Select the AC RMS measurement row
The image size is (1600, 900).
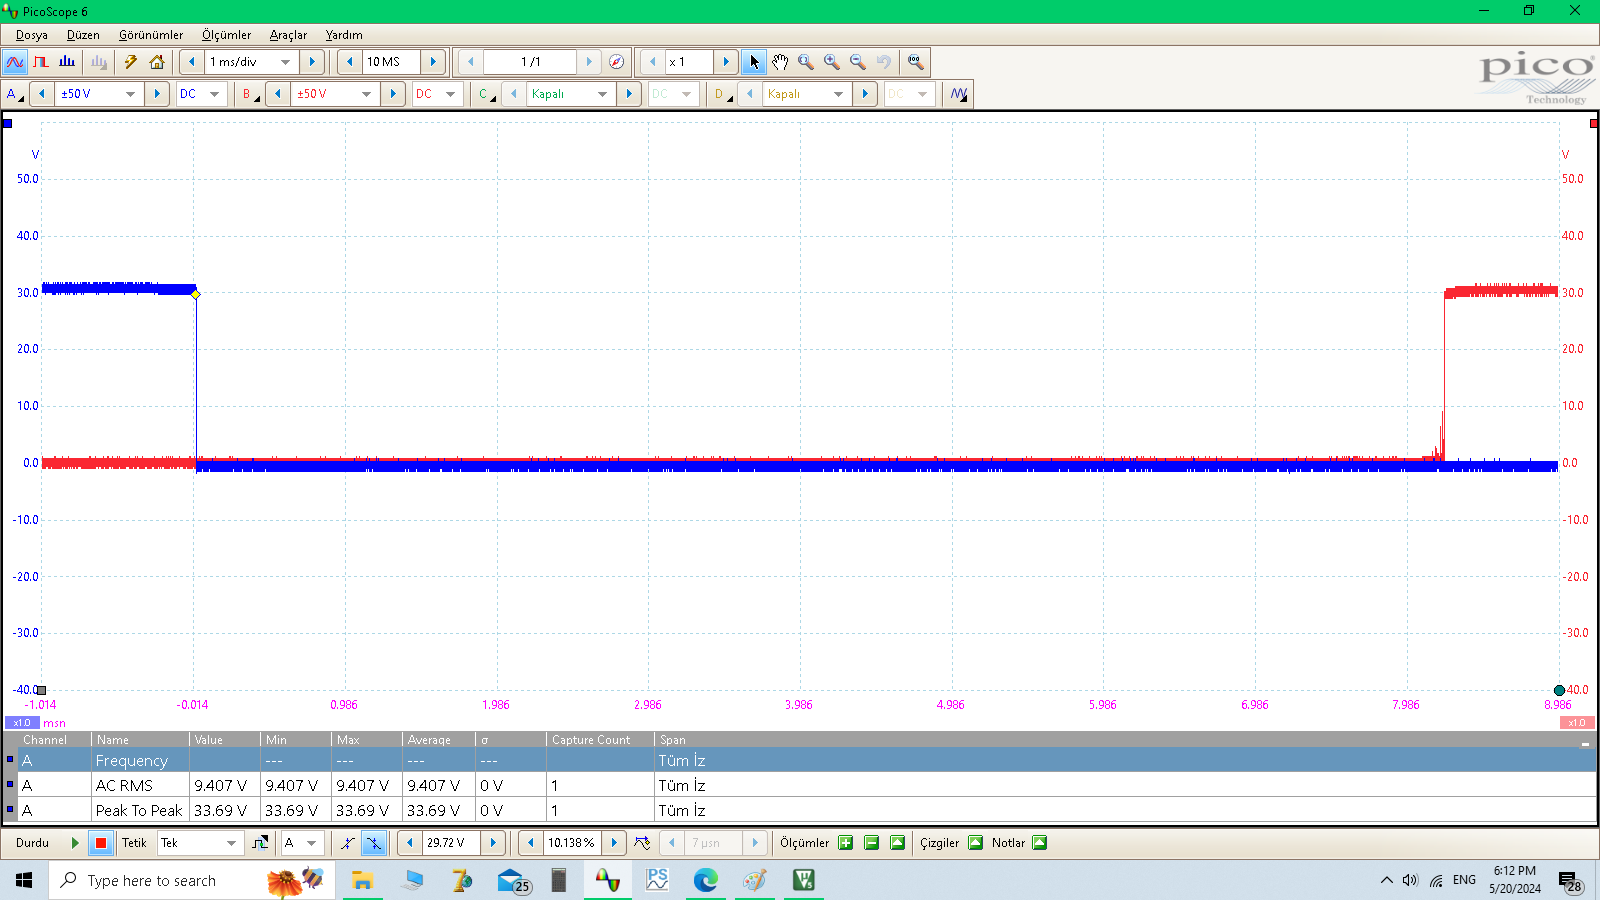[800, 786]
